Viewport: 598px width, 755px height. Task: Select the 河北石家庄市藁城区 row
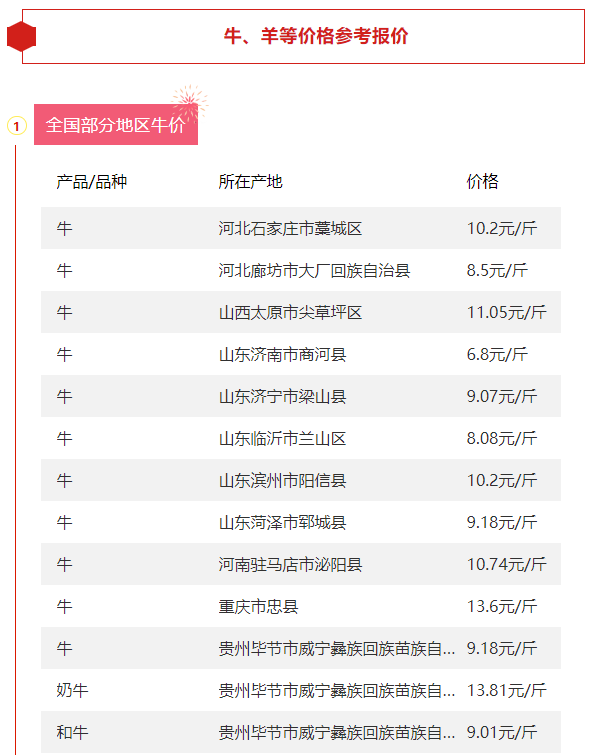pos(301,228)
